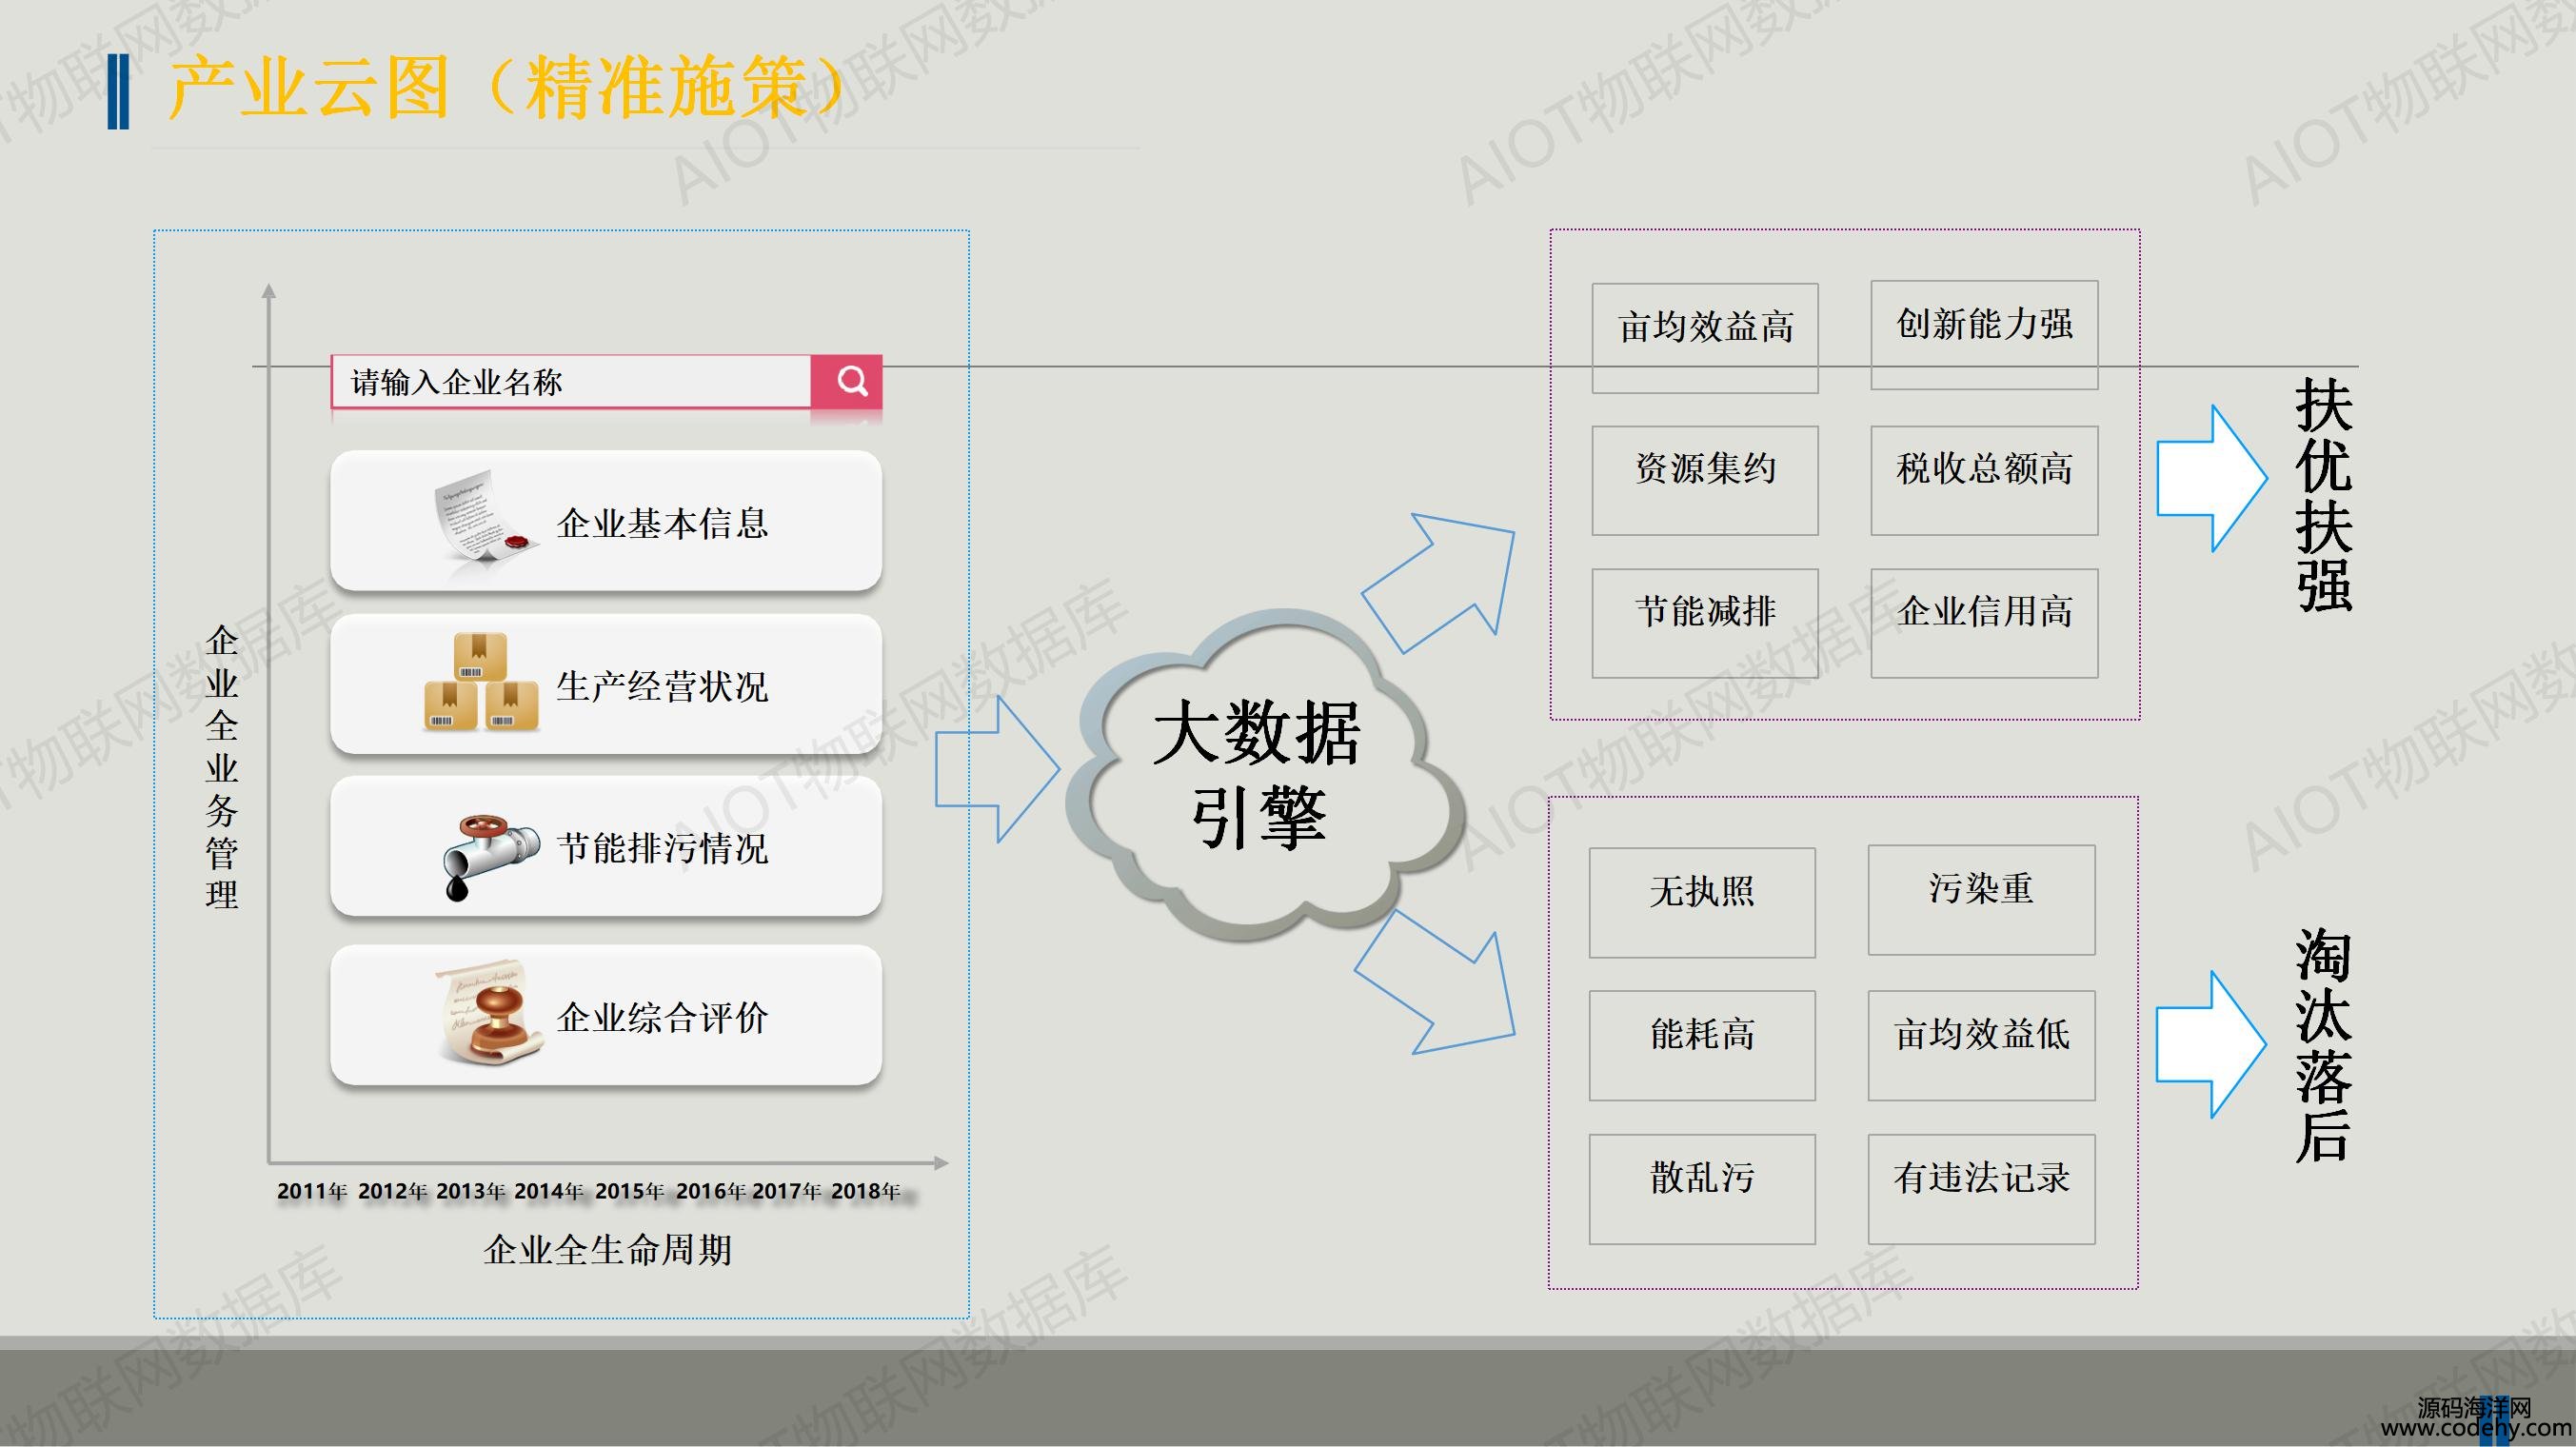Select the 节能减排 tag box
Viewport: 2576px width, 1447px height.
pyautogui.click(x=1705, y=623)
